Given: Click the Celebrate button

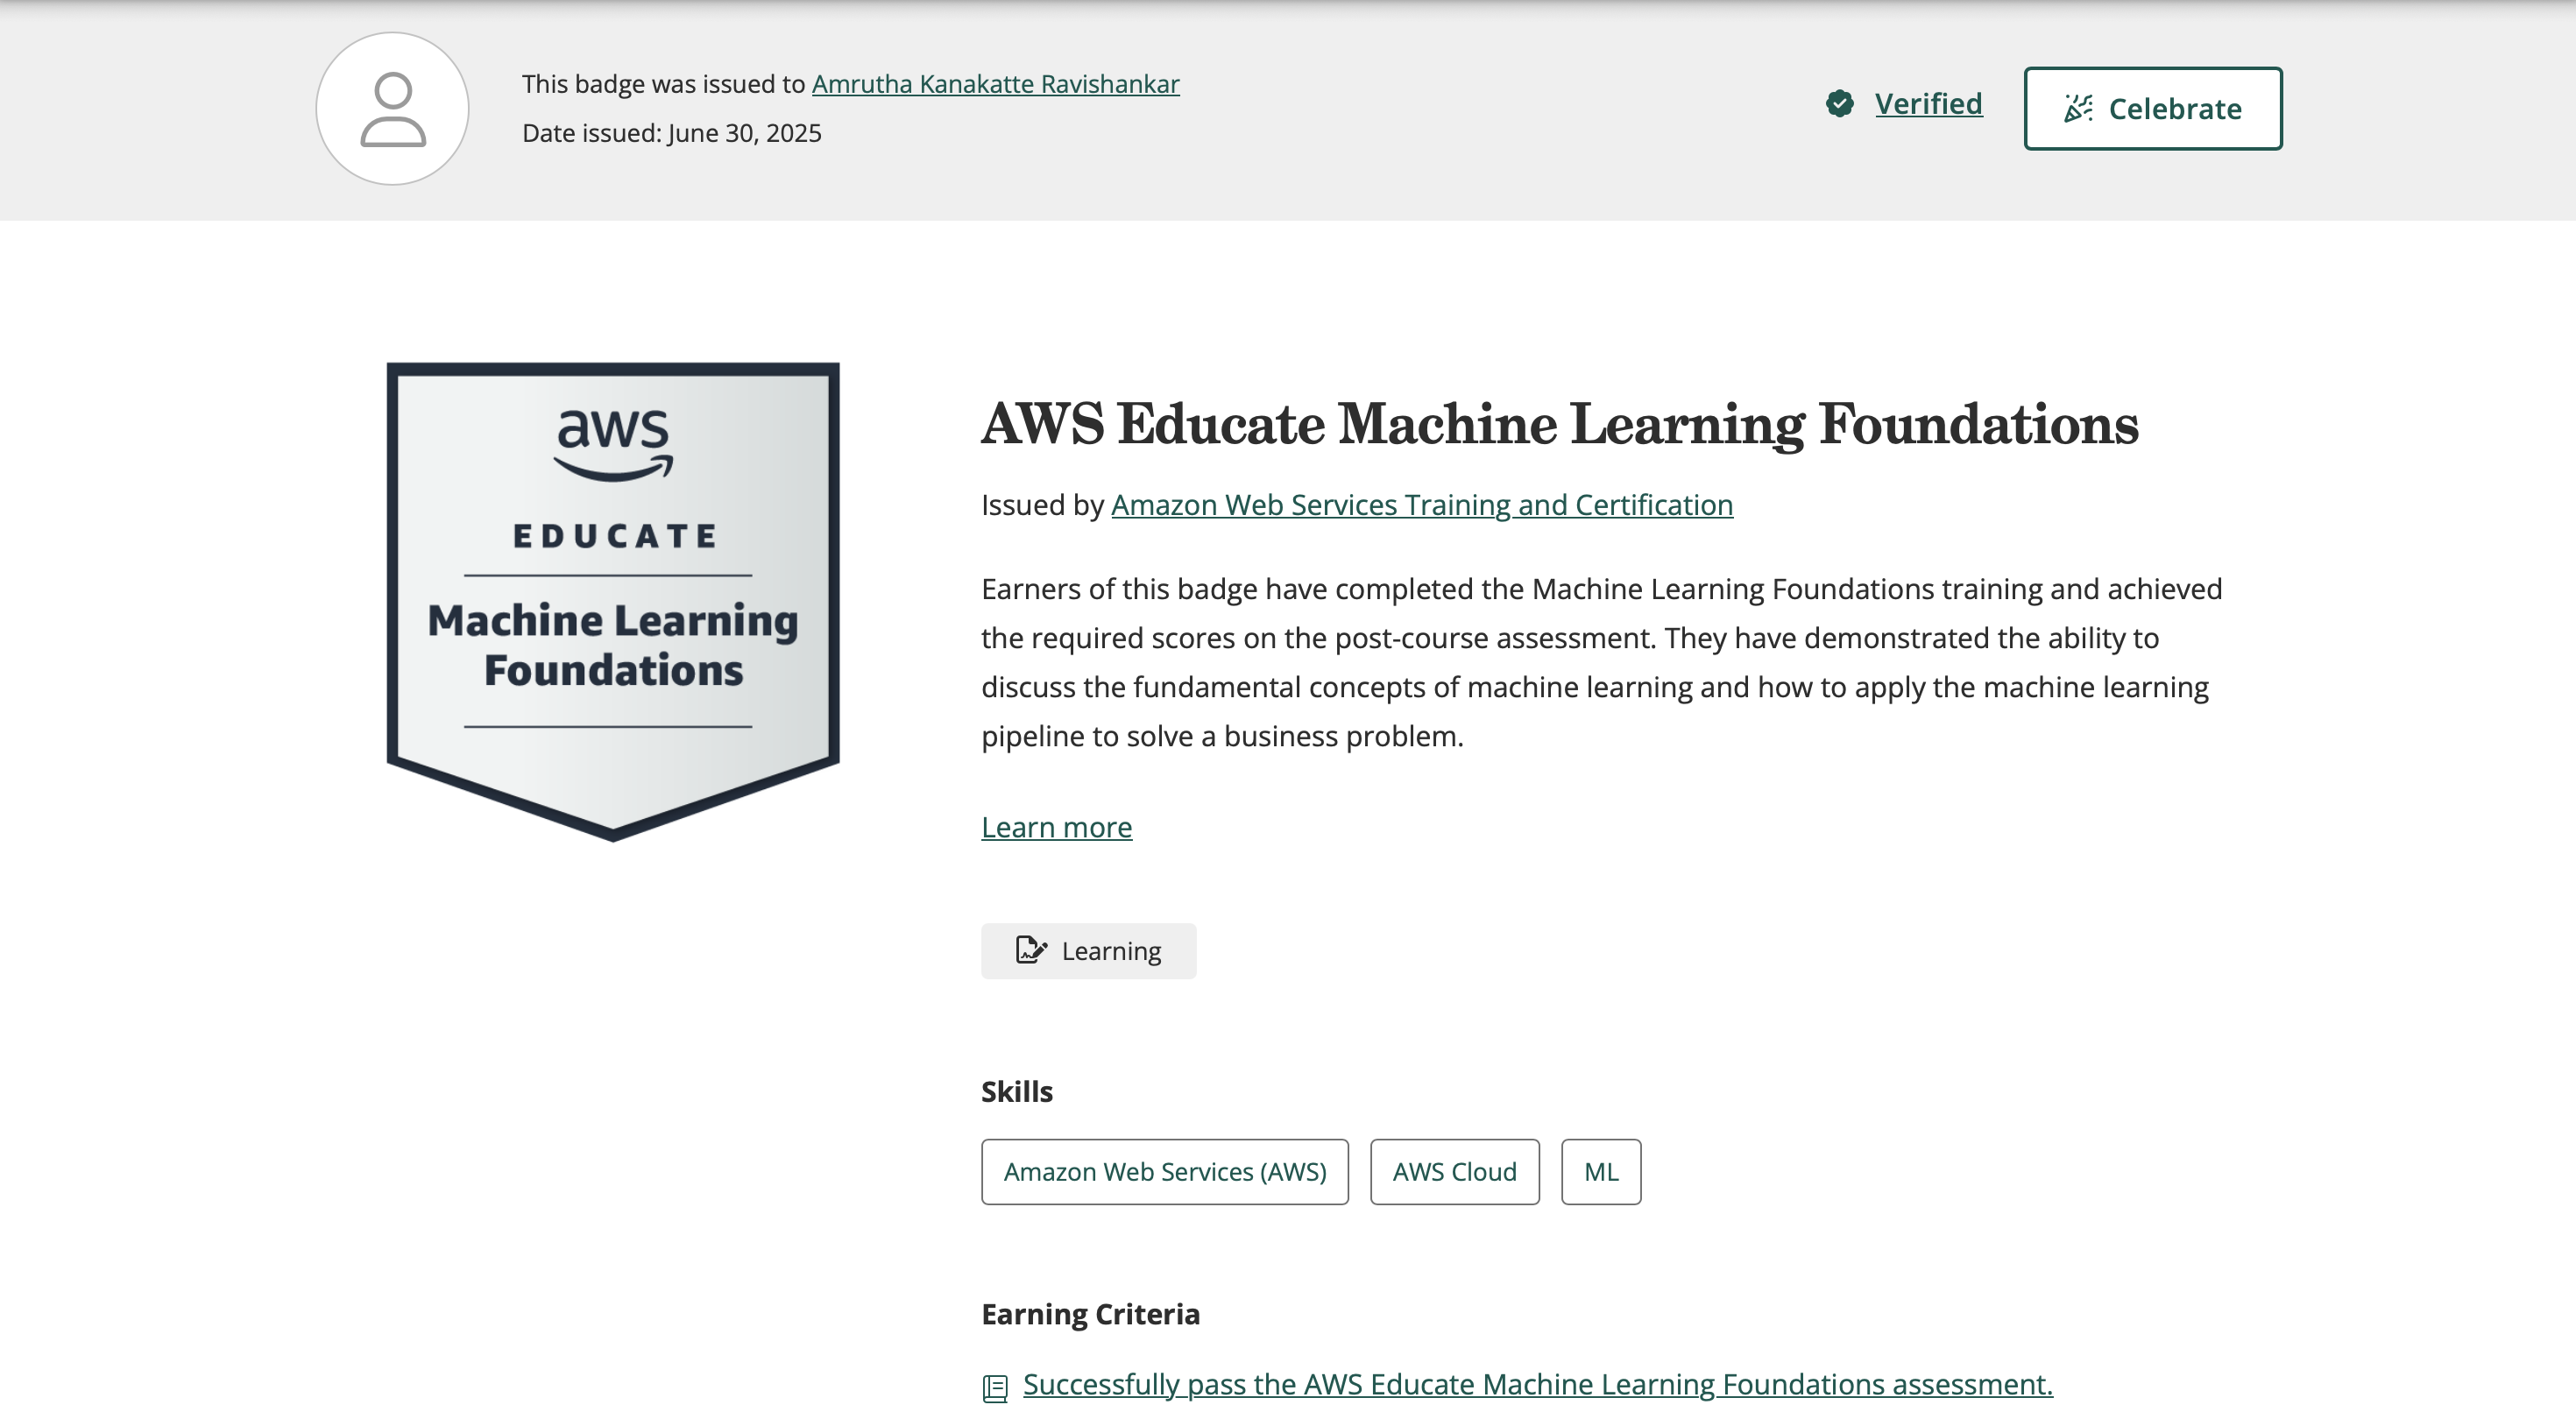Looking at the screenshot, I should (x=2153, y=109).
